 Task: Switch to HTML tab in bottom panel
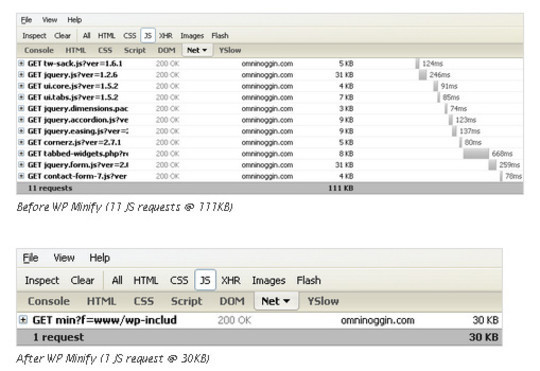point(101,301)
